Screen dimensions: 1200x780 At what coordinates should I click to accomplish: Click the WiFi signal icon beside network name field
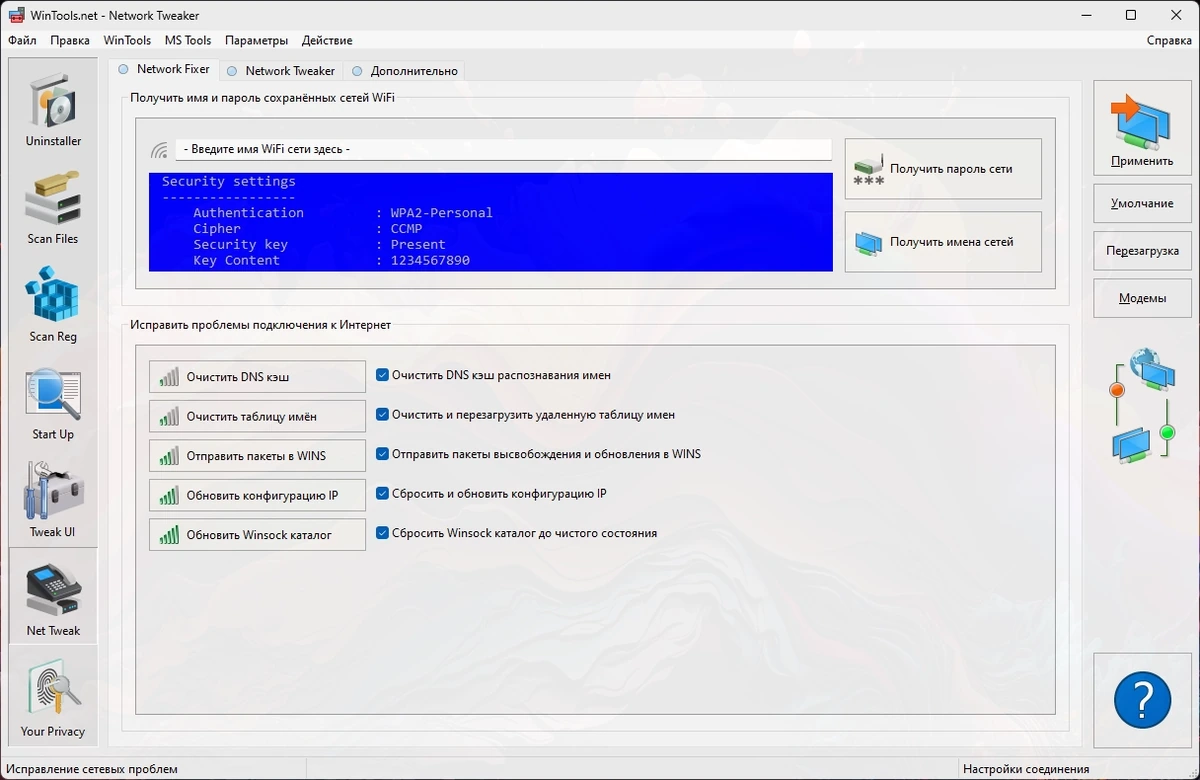click(x=160, y=150)
